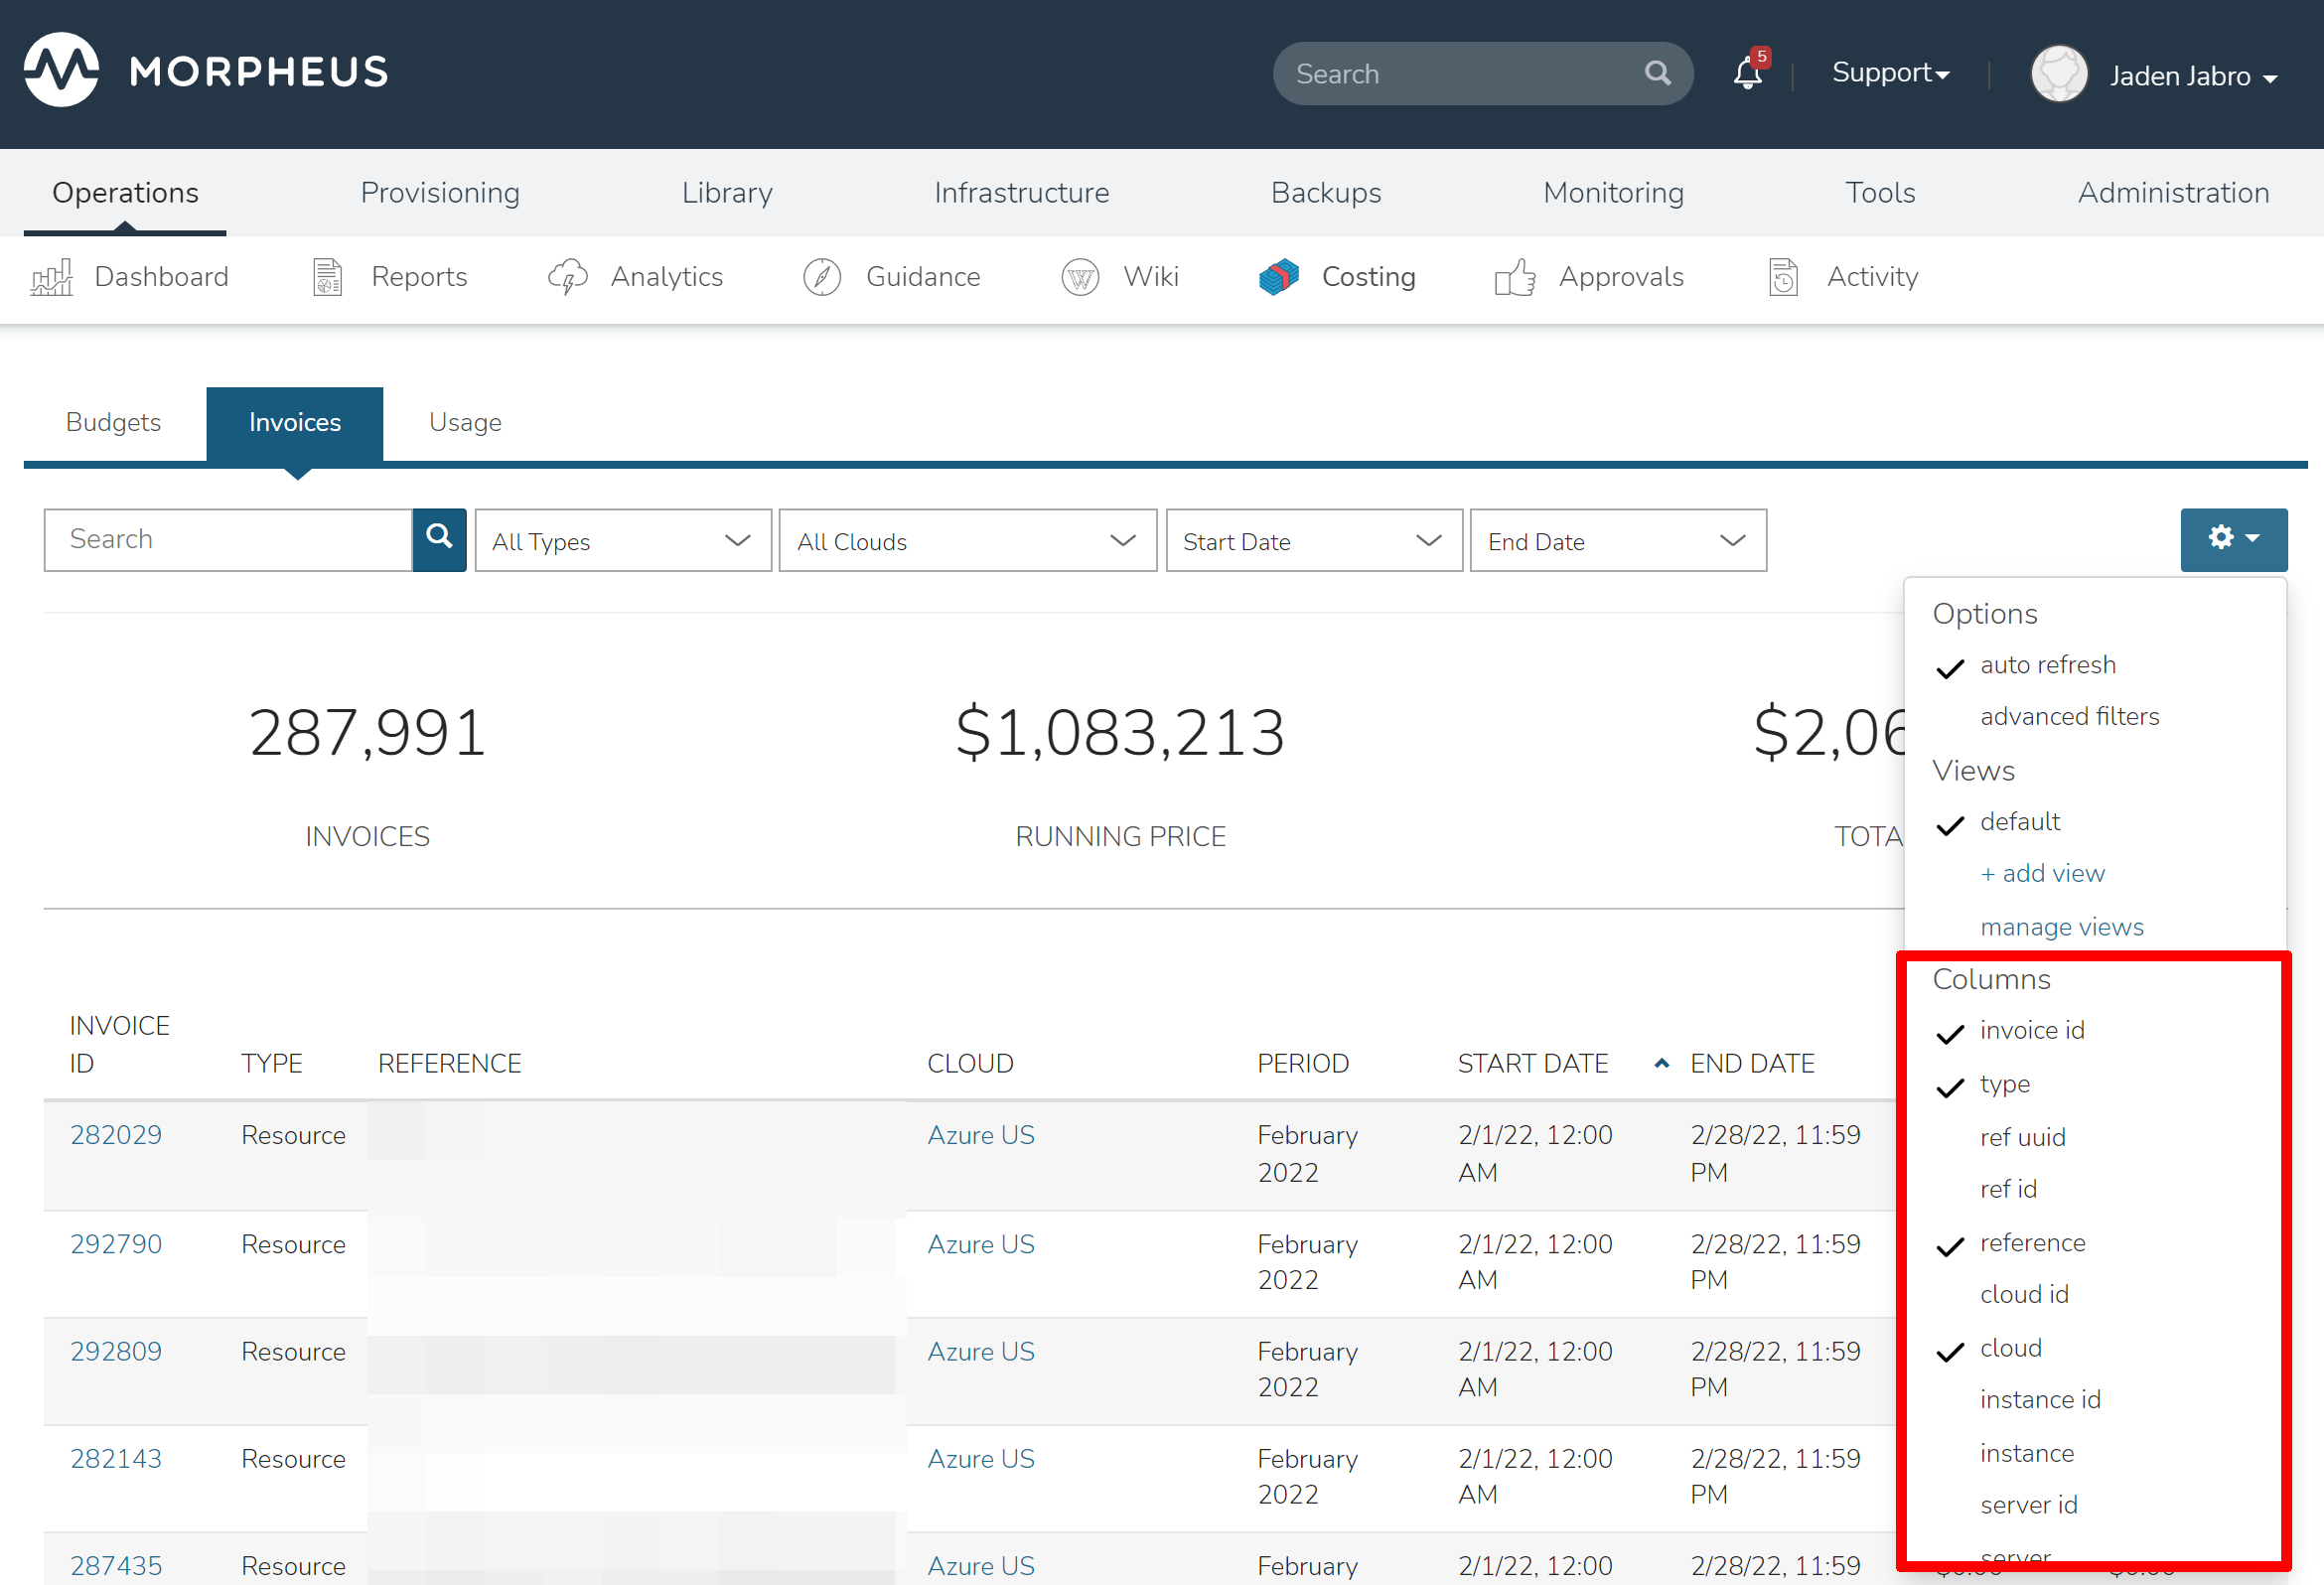Image resolution: width=2324 pixels, height=1585 pixels.
Task: Open the Guidance compass icon
Action: coord(822,277)
